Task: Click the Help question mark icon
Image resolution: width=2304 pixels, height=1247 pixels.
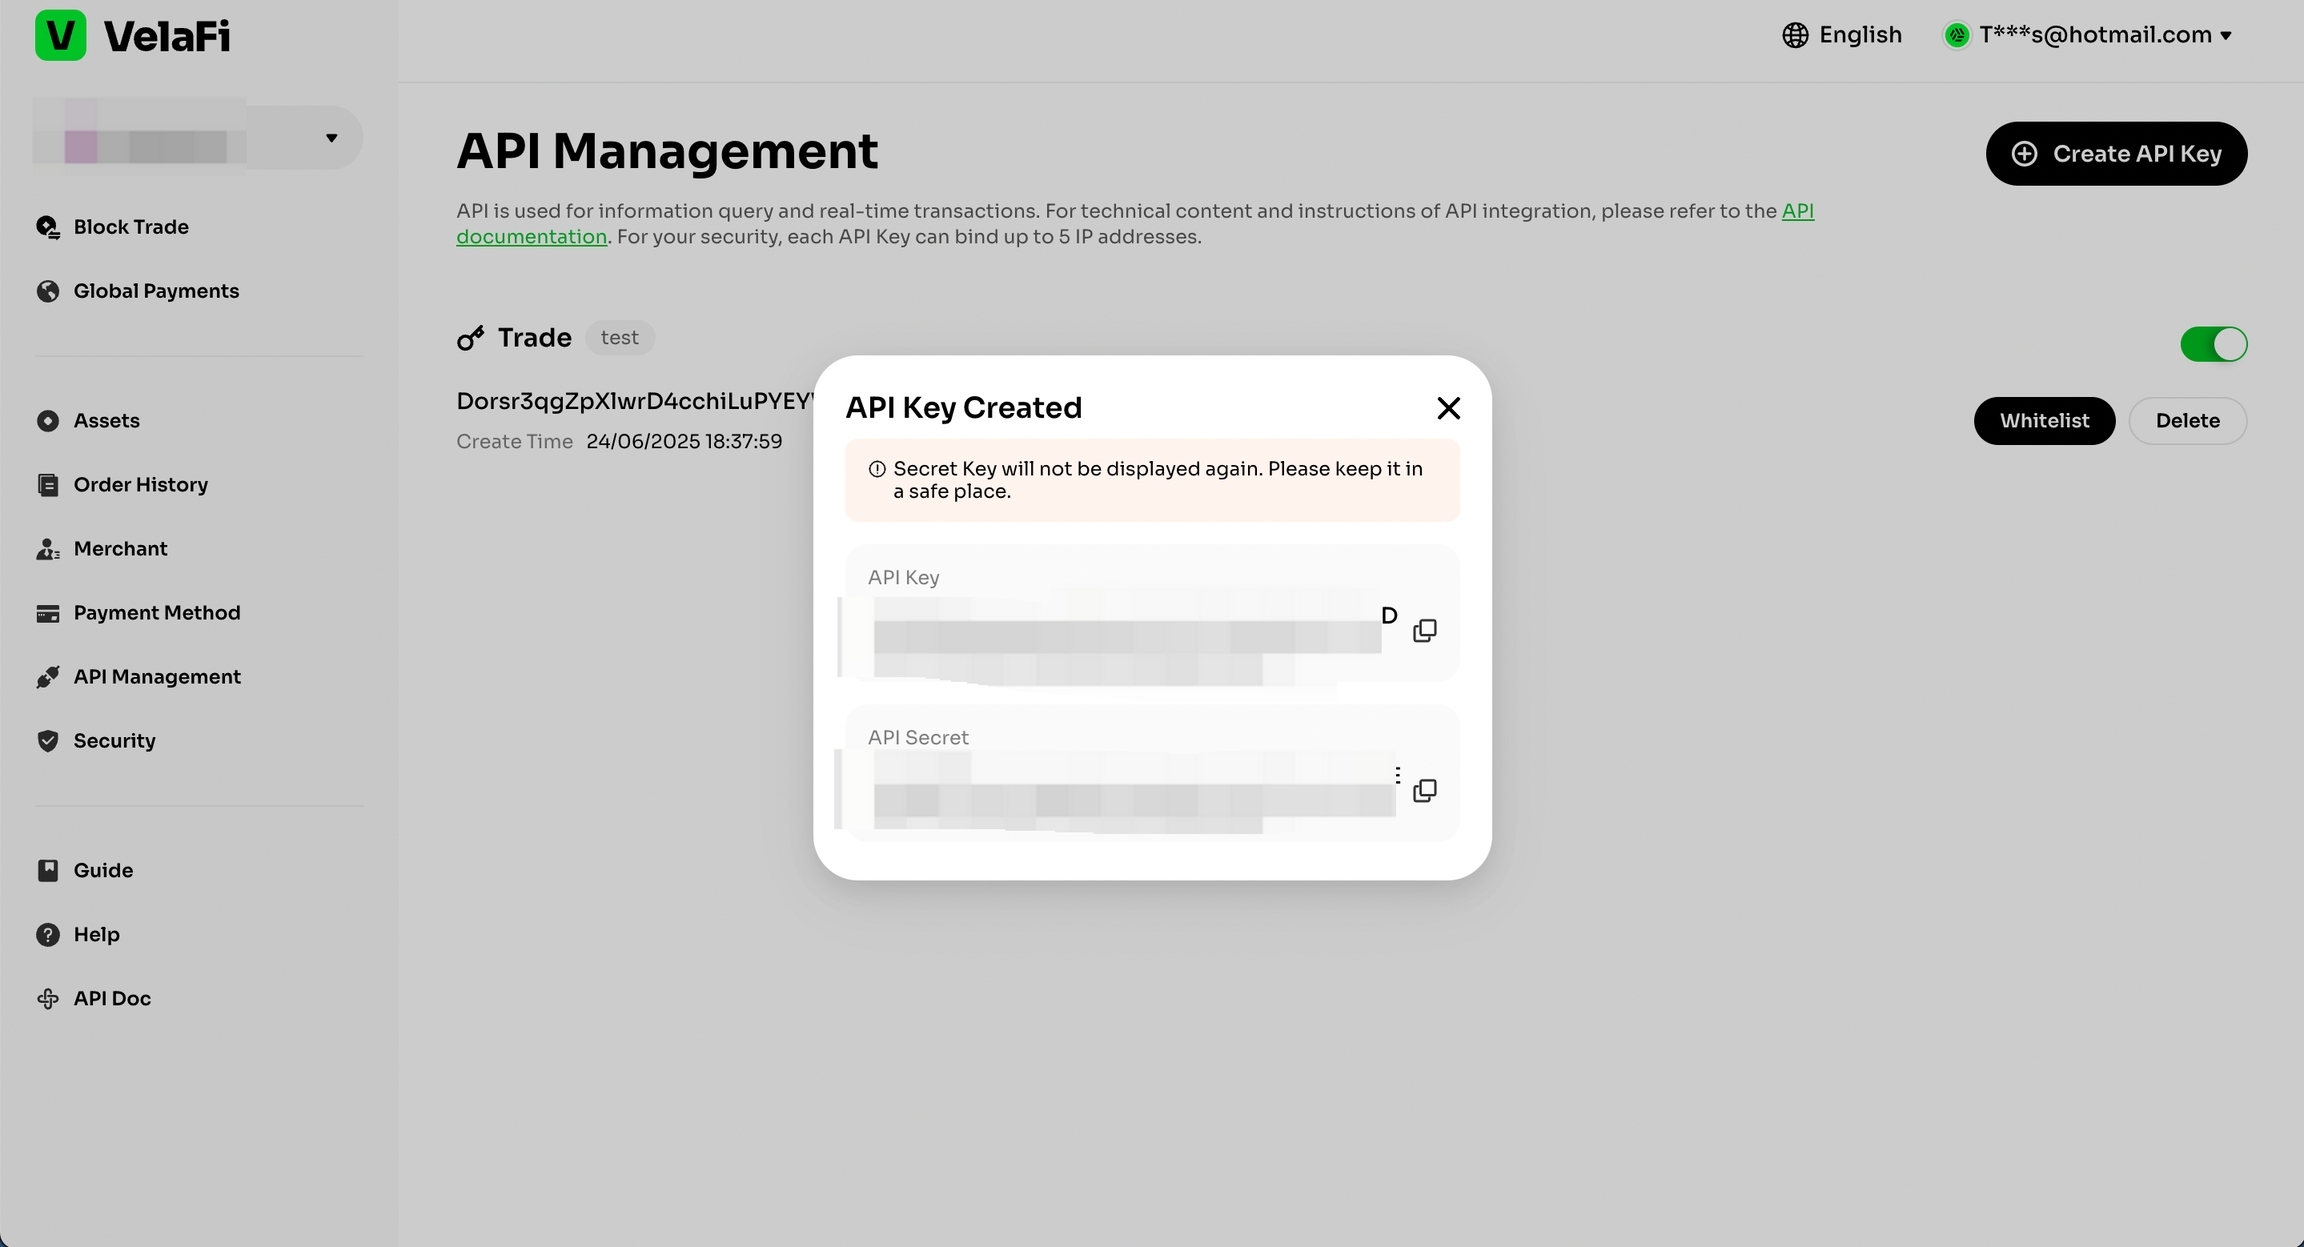Action: (x=47, y=935)
